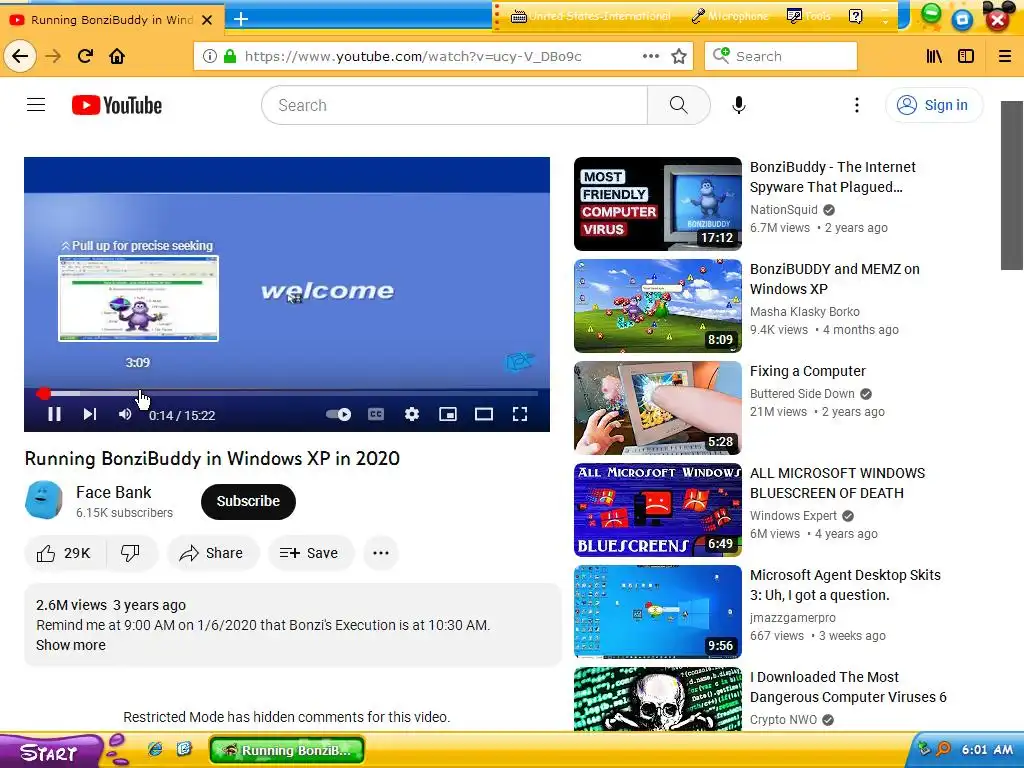Subscribe to Face Bank channel

(x=248, y=502)
